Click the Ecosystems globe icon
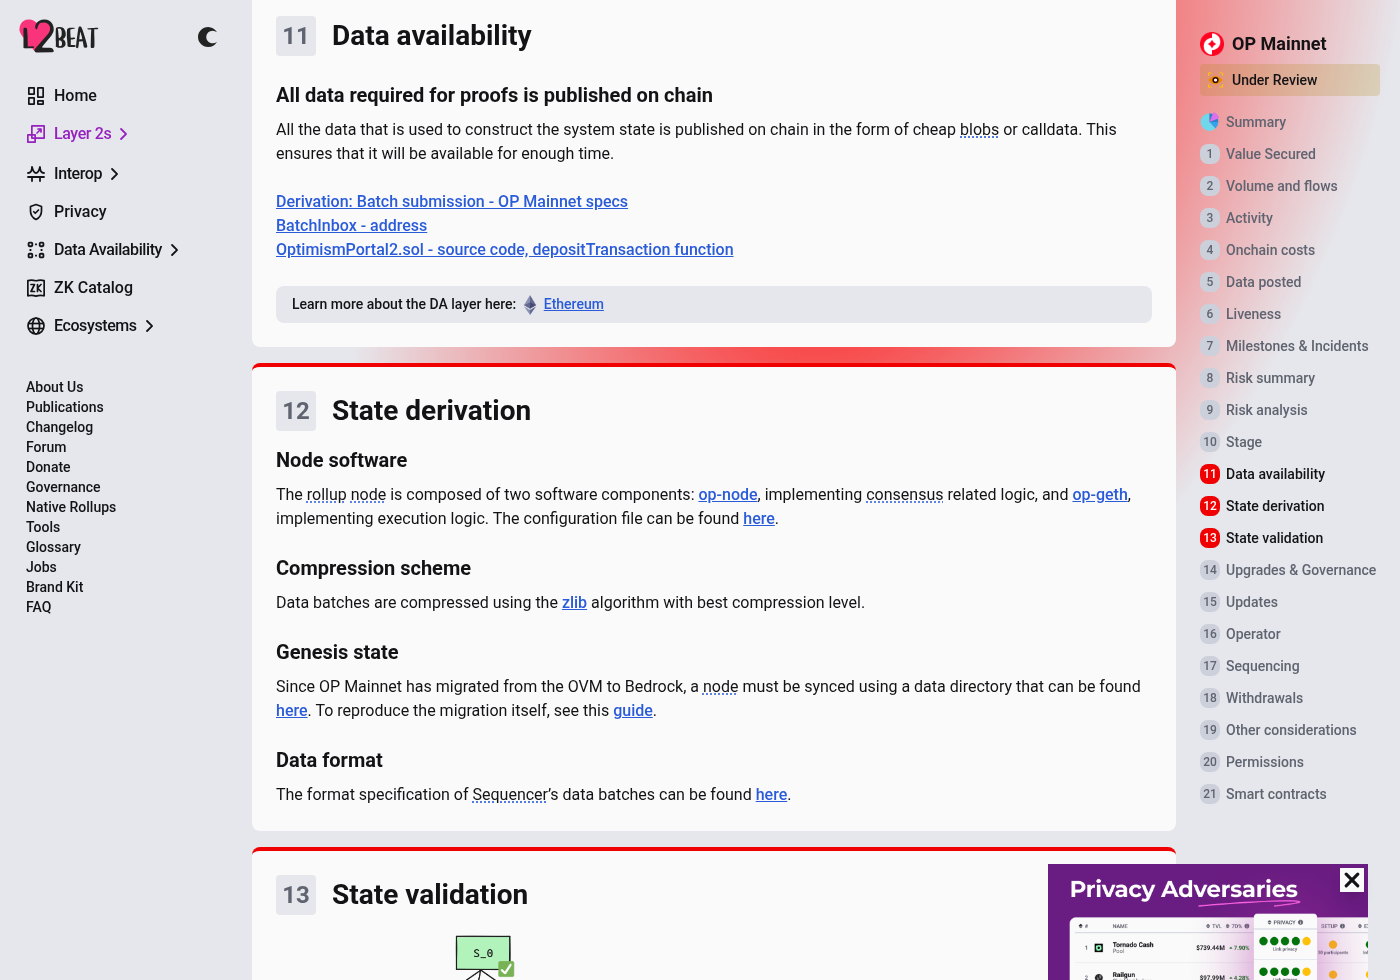The image size is (1400, 980). (x=36, y=326)
